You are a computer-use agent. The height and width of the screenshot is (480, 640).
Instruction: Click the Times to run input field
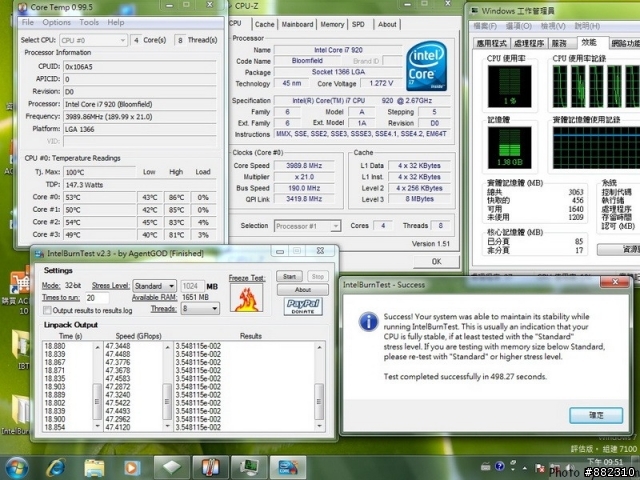coord(97,298)
